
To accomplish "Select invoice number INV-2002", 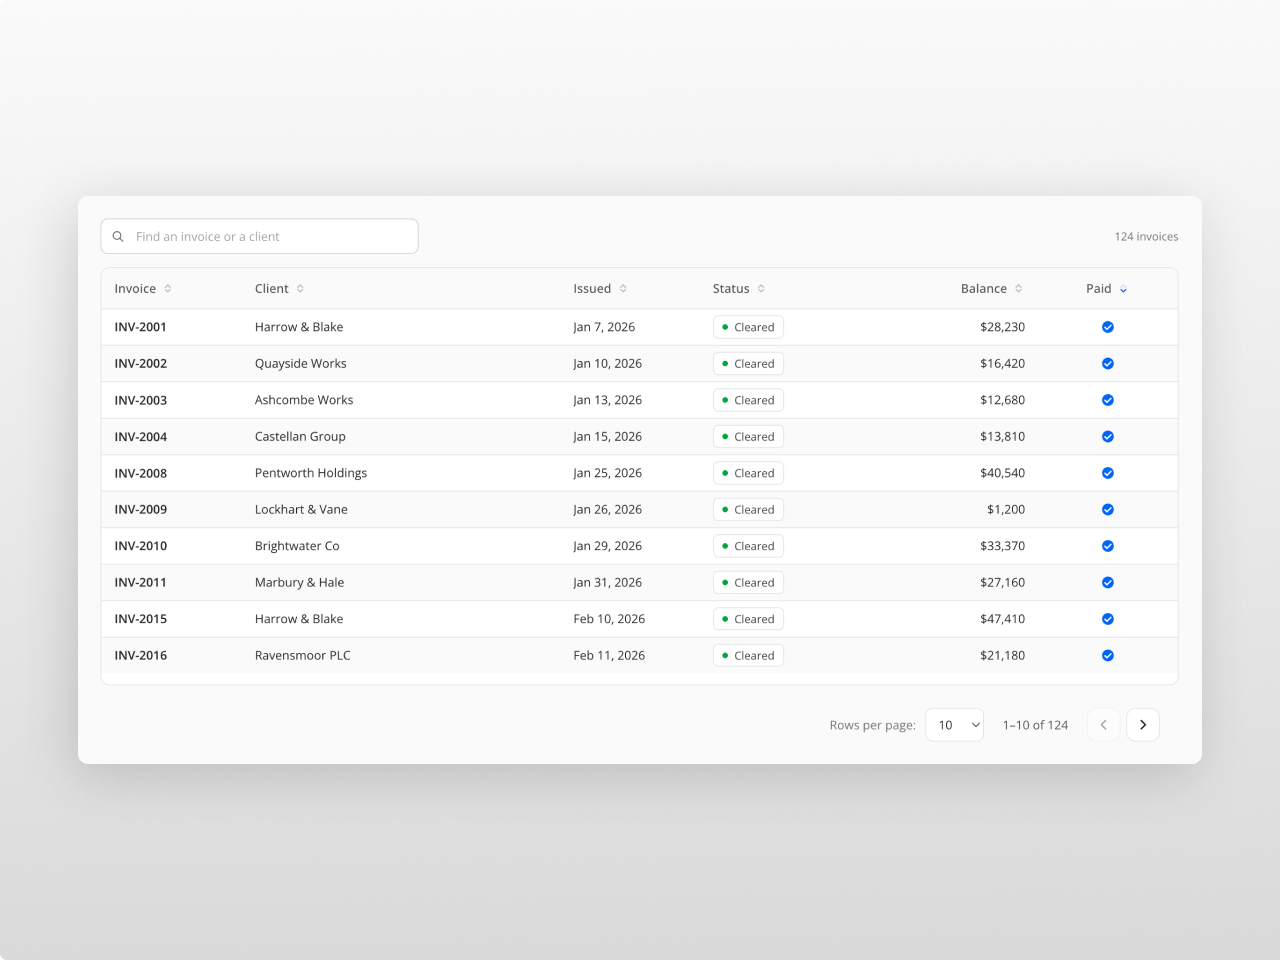I will point(140,364).
